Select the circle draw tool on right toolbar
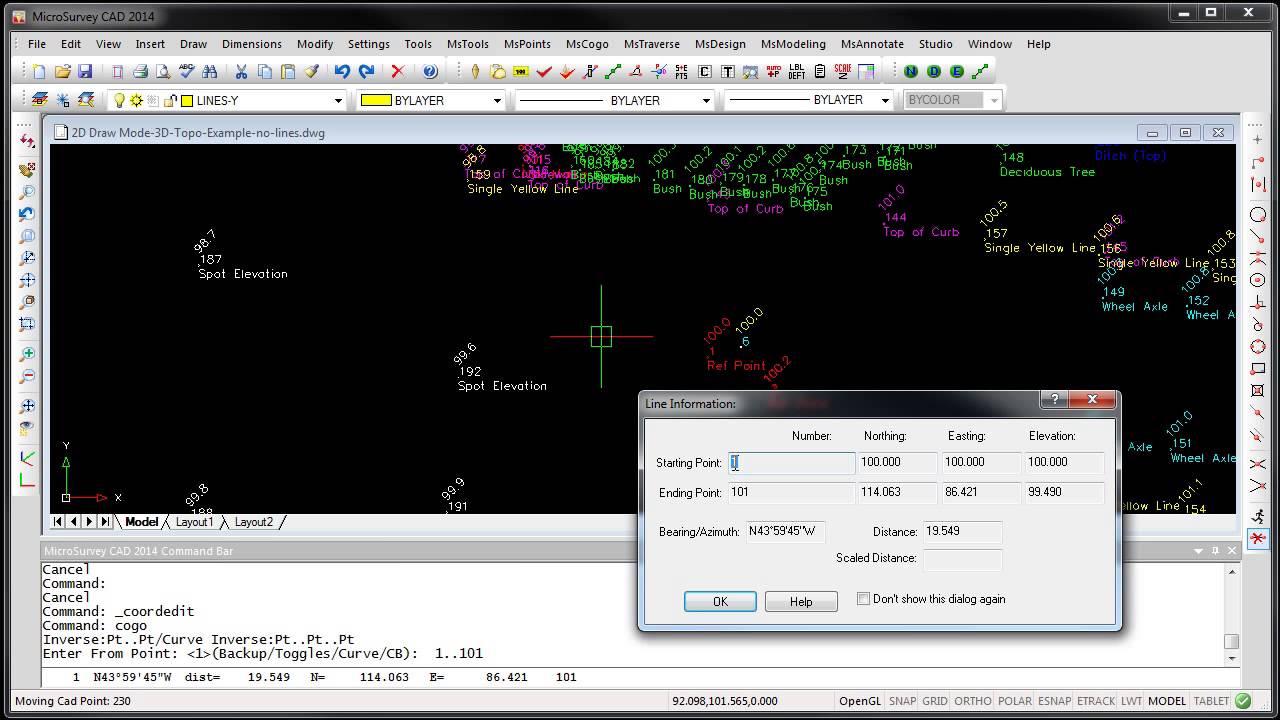The width and height of the screenshot is (1280, 720). click(1258, 214)
